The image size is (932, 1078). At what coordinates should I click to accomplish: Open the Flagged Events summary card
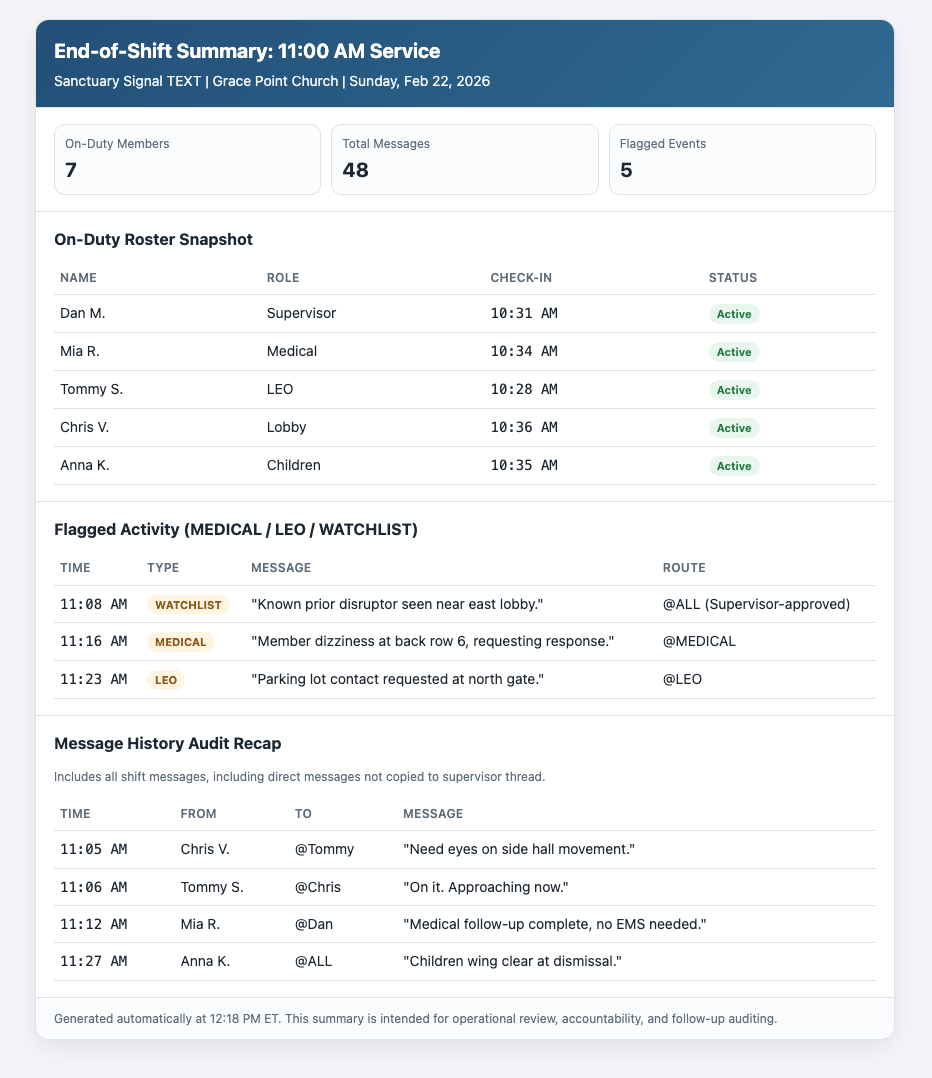click(742, 159)
